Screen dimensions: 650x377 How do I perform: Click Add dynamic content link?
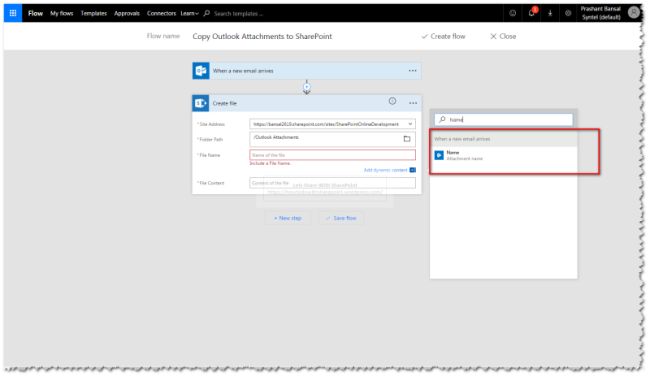(x=386, y=170)
